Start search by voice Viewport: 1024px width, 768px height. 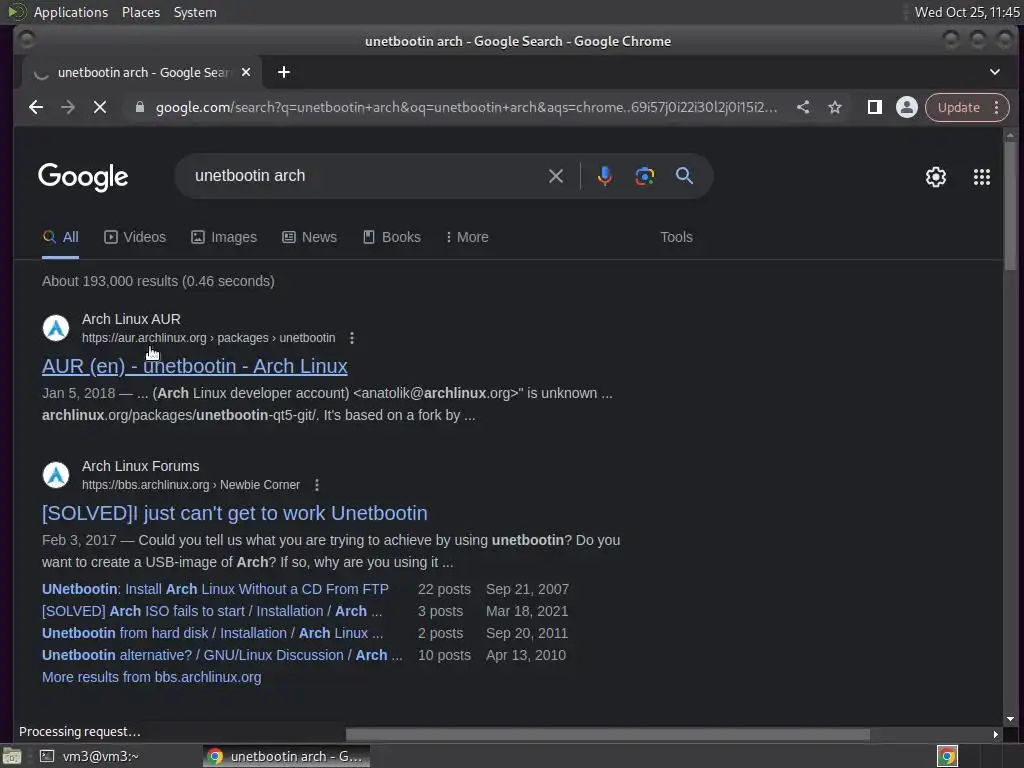tap(605, 176)
